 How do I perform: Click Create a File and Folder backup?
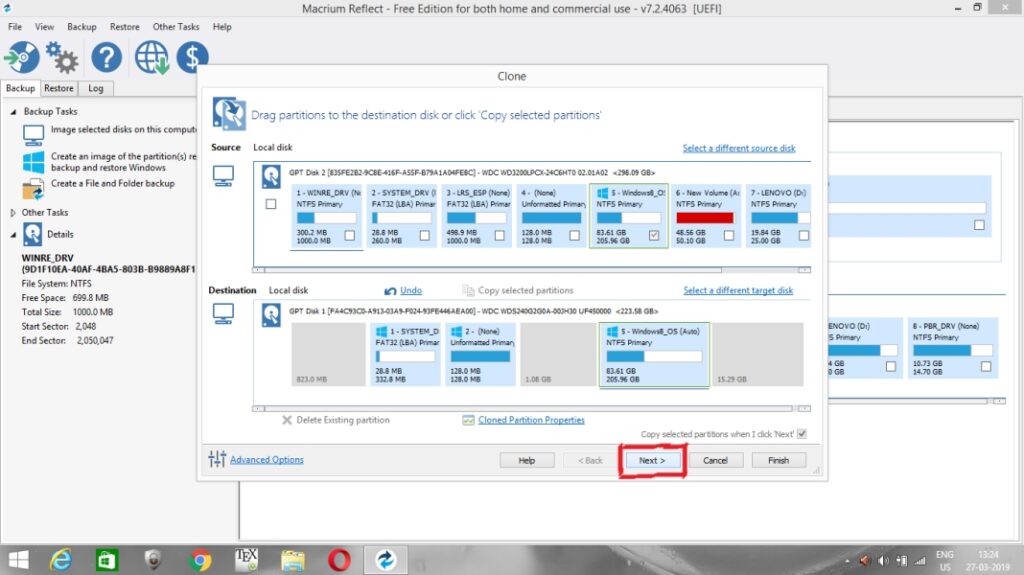coord(113,184)
